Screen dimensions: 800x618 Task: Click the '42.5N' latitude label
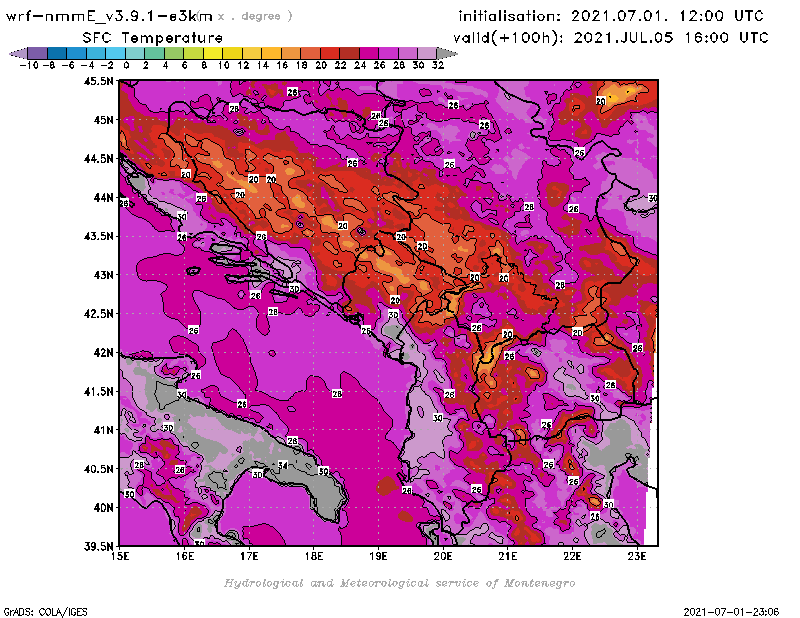99,314
